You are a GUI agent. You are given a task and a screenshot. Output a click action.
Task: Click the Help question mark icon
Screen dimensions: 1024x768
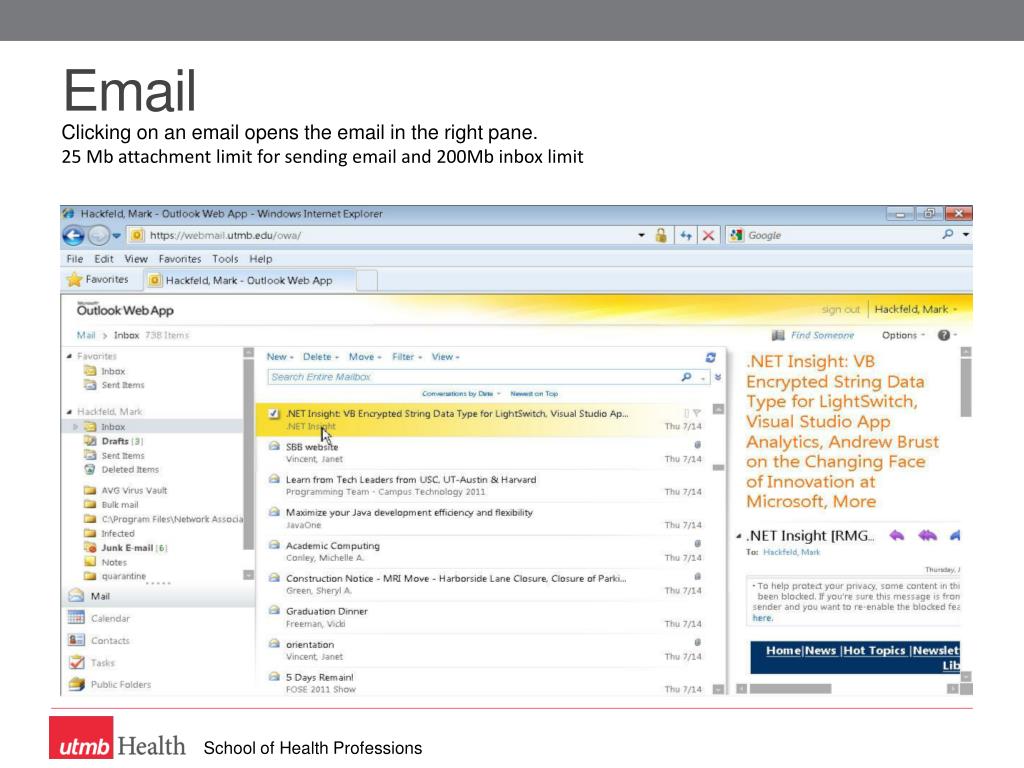(944, 335)
